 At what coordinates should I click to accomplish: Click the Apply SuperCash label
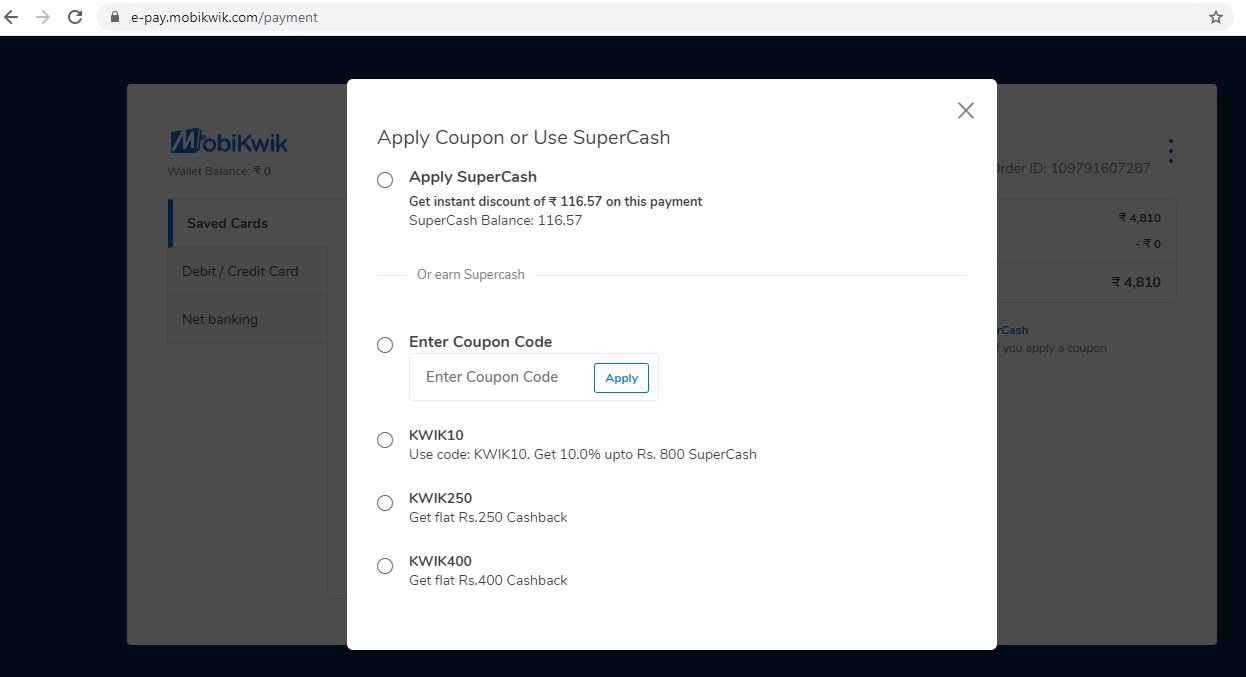473,177
